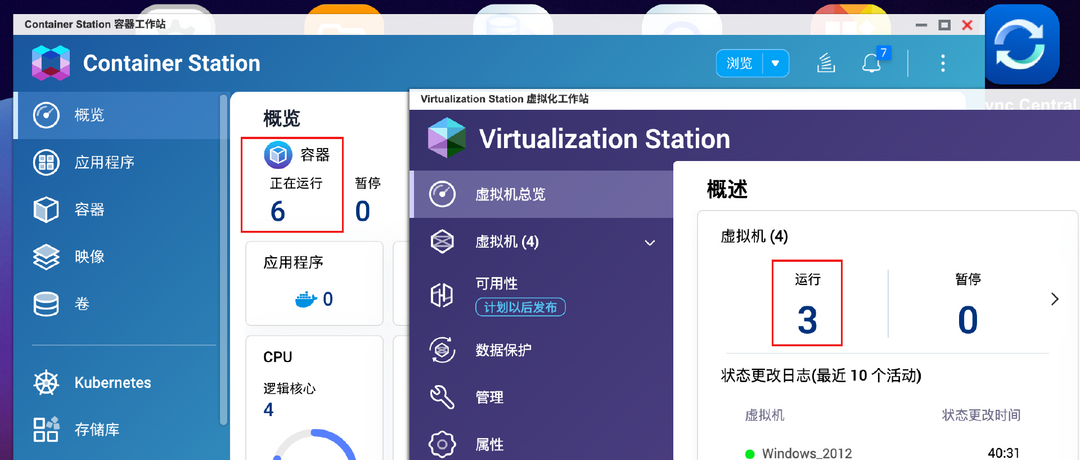Select 属性 in Virtualization Station sidebar

(541, 443)
